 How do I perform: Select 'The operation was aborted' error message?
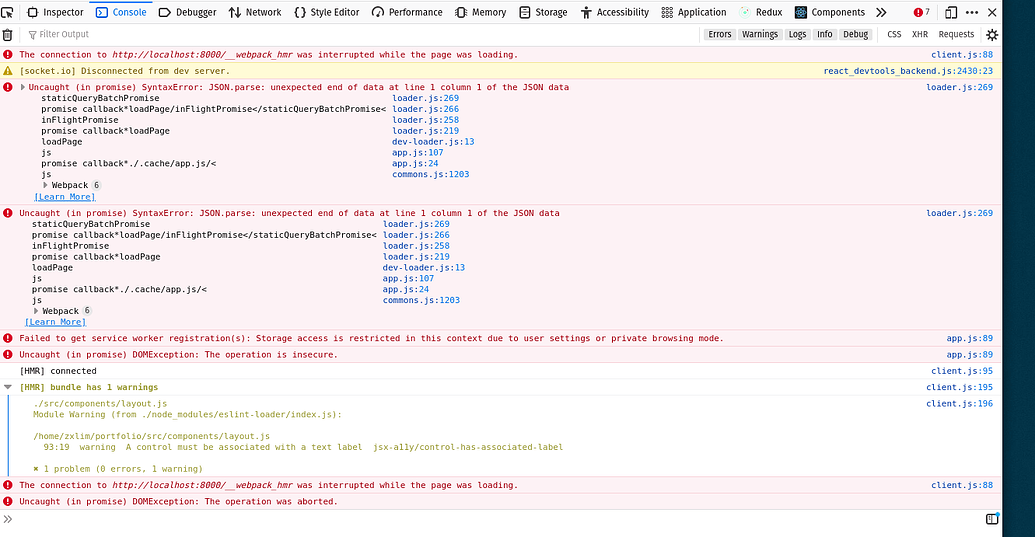tap(178, 501)
